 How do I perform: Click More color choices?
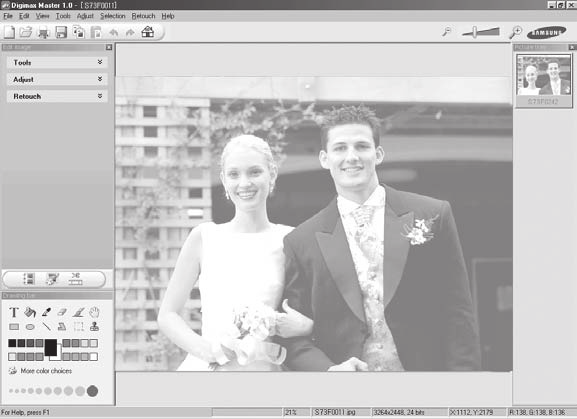click(x=46, y=371)
